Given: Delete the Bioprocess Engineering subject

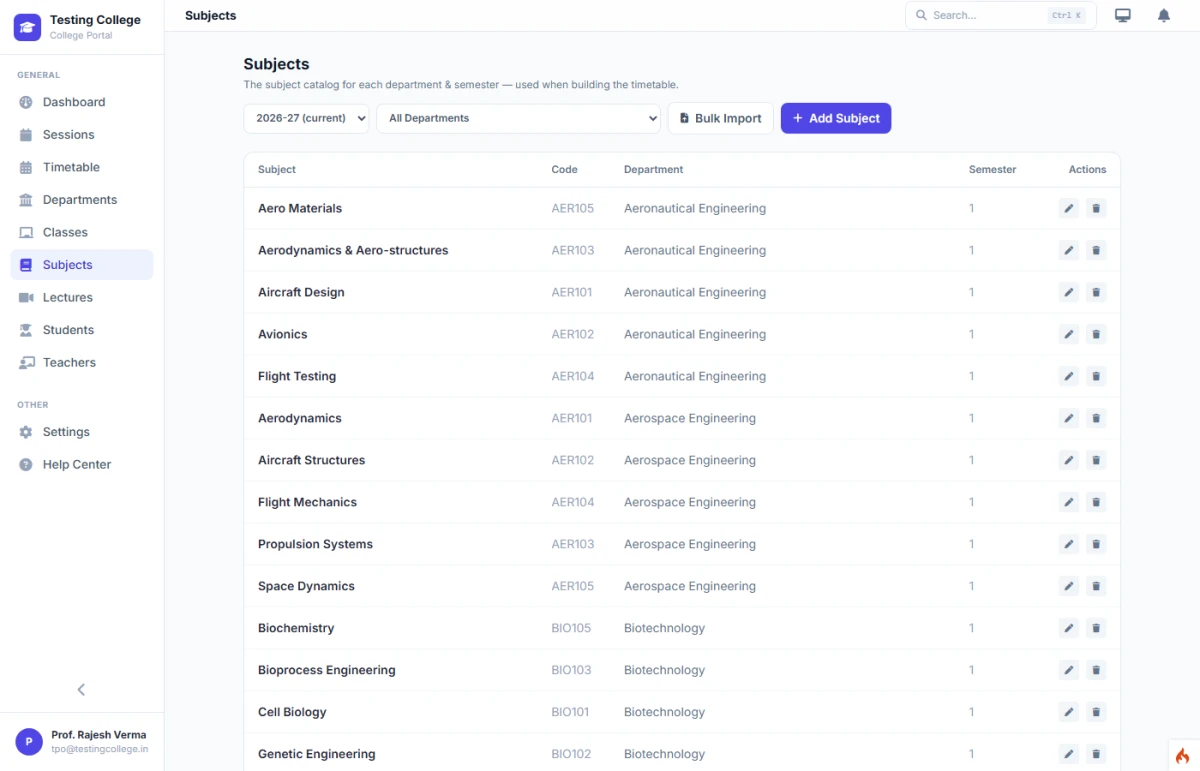Looking at the screenshot, I should click(1096, 671).
